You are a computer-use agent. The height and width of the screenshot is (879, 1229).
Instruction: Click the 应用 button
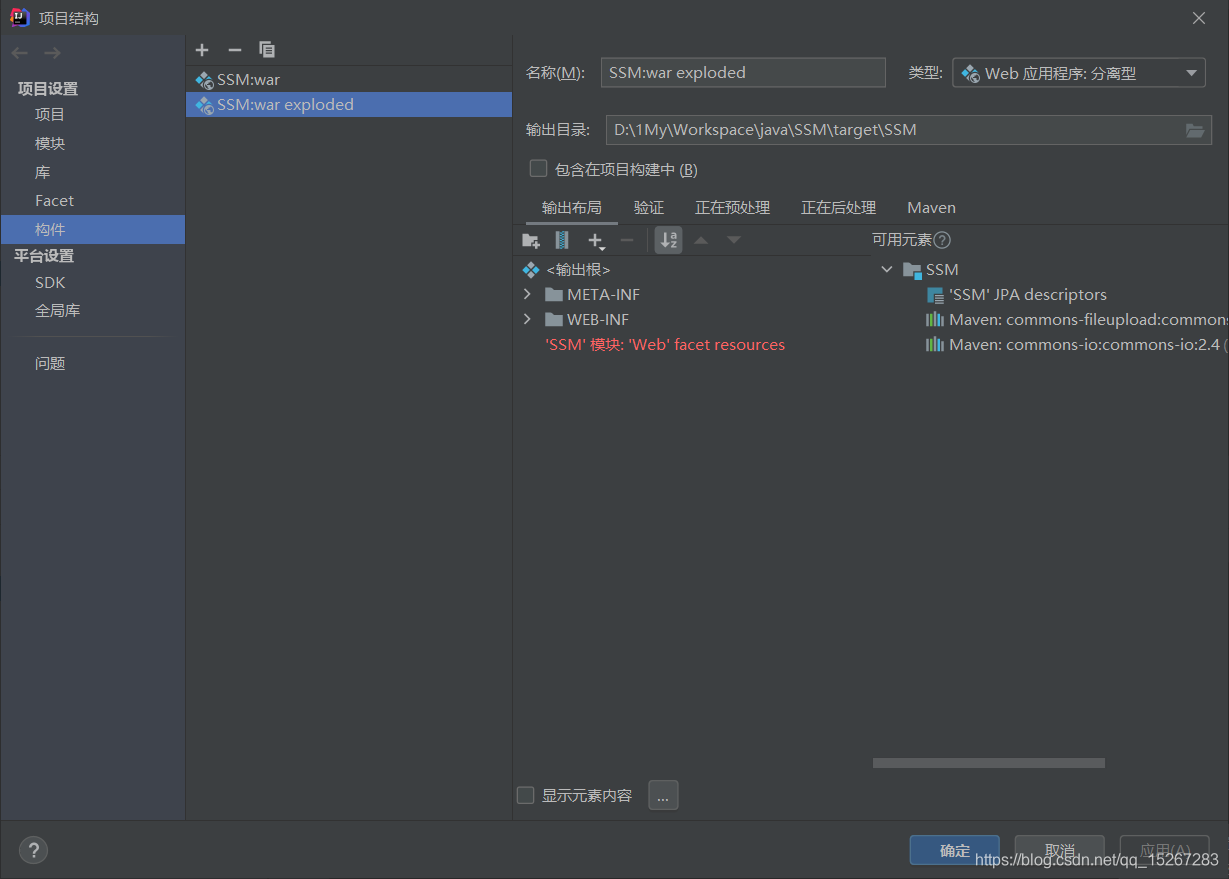(1165, 851)
